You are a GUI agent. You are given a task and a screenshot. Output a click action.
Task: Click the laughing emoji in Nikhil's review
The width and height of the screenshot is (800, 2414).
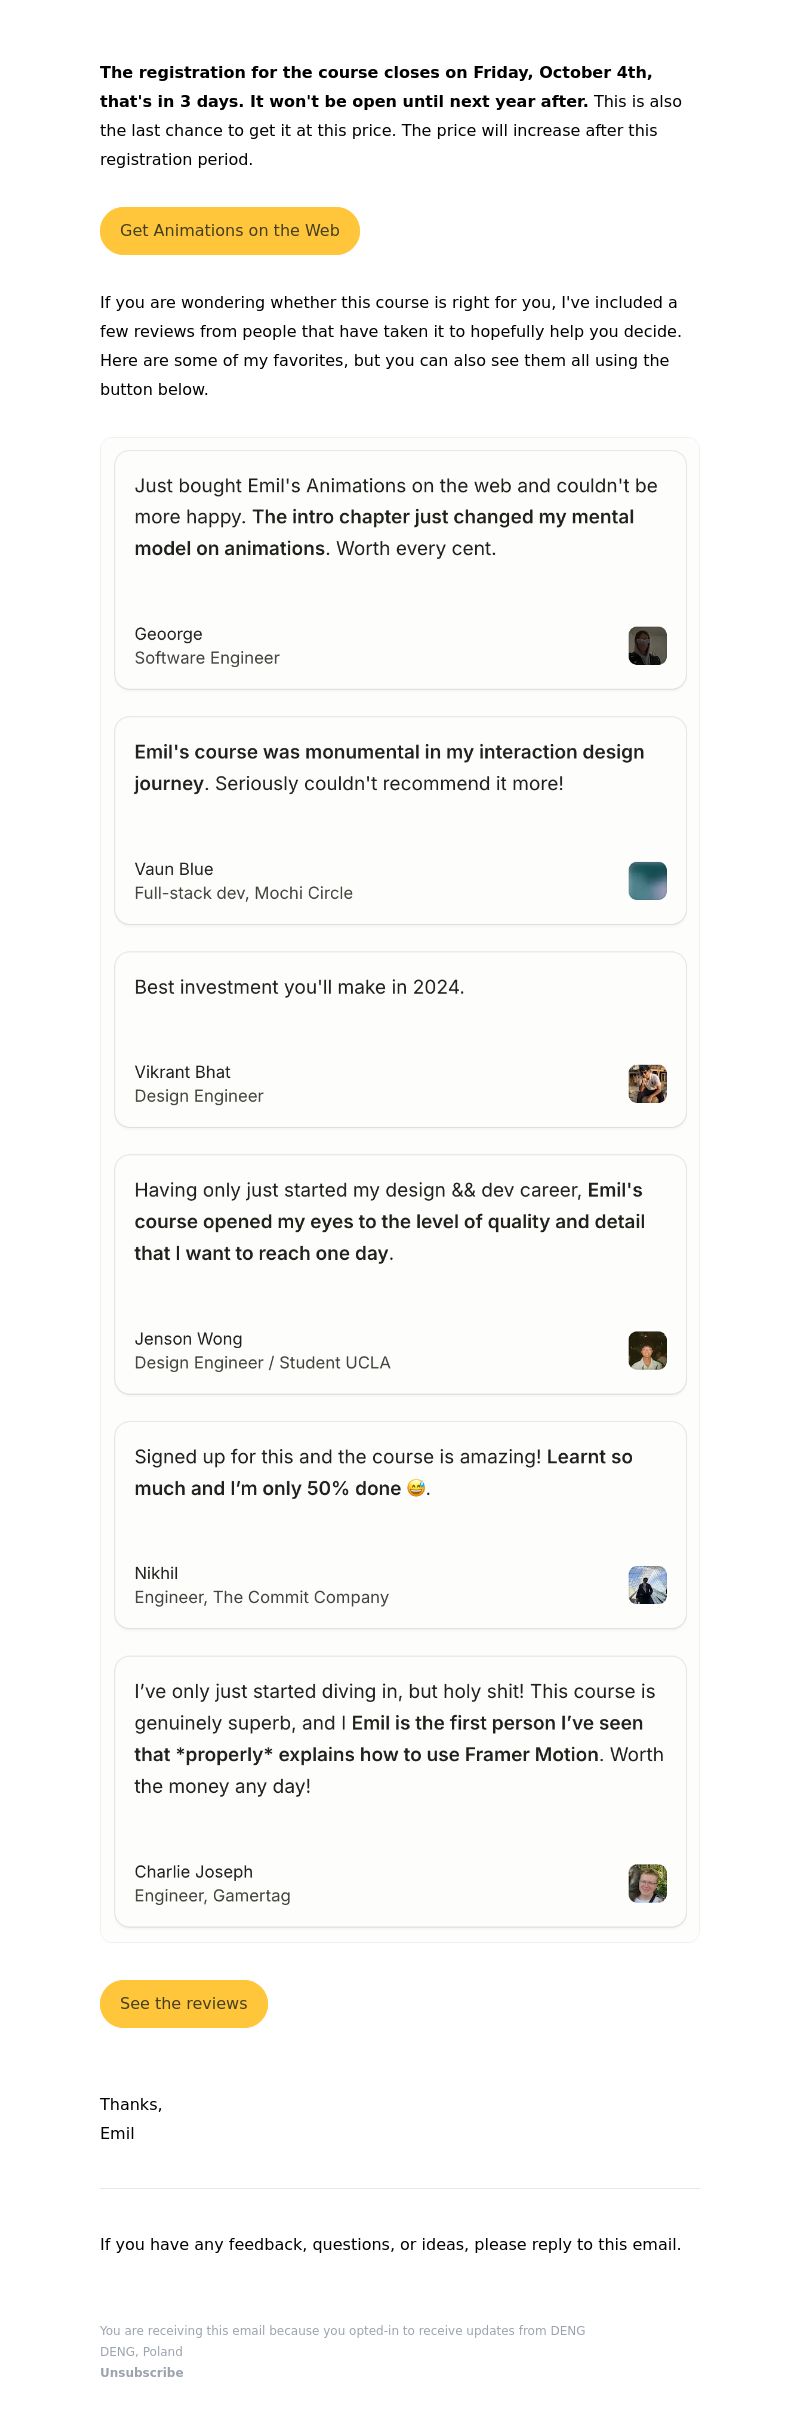click(416, 1488)
